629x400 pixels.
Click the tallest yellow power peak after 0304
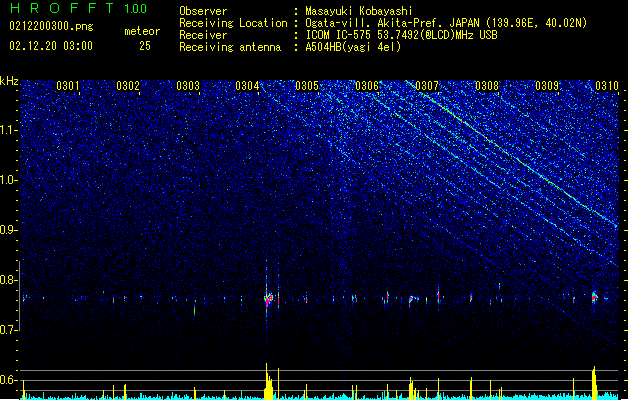click(267, 381)
